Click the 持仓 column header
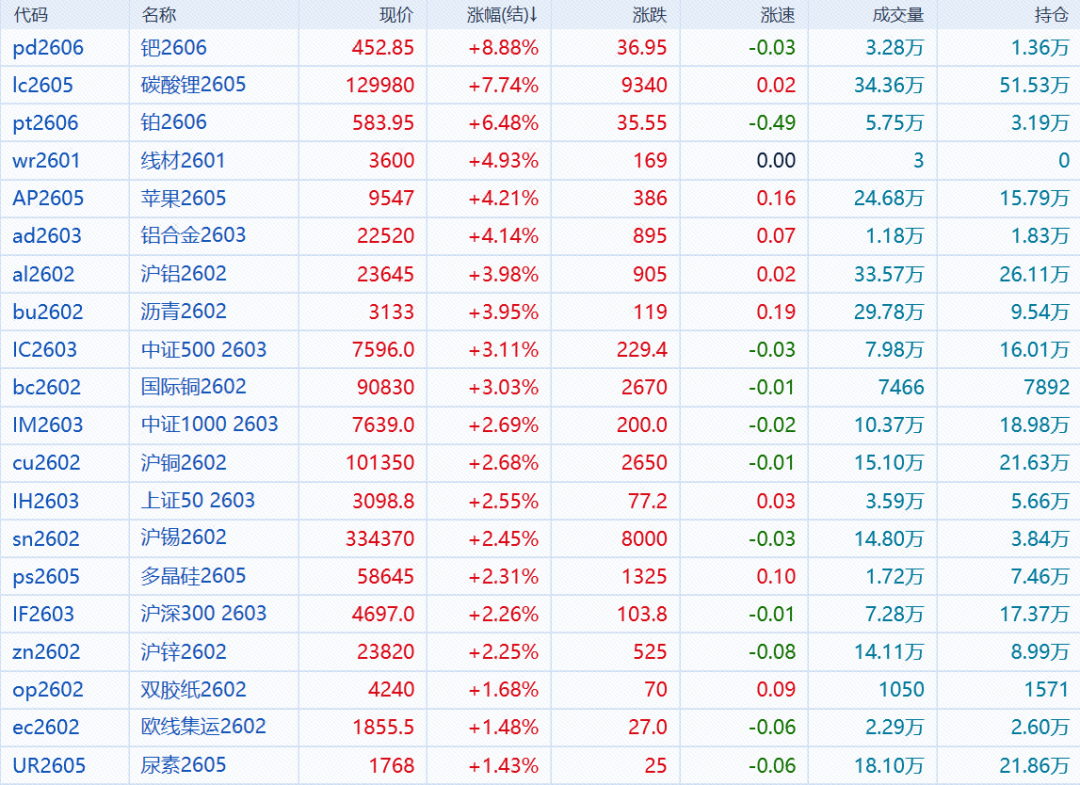The height and width of the screenshot is (785, 1080). click(1051, 15)
